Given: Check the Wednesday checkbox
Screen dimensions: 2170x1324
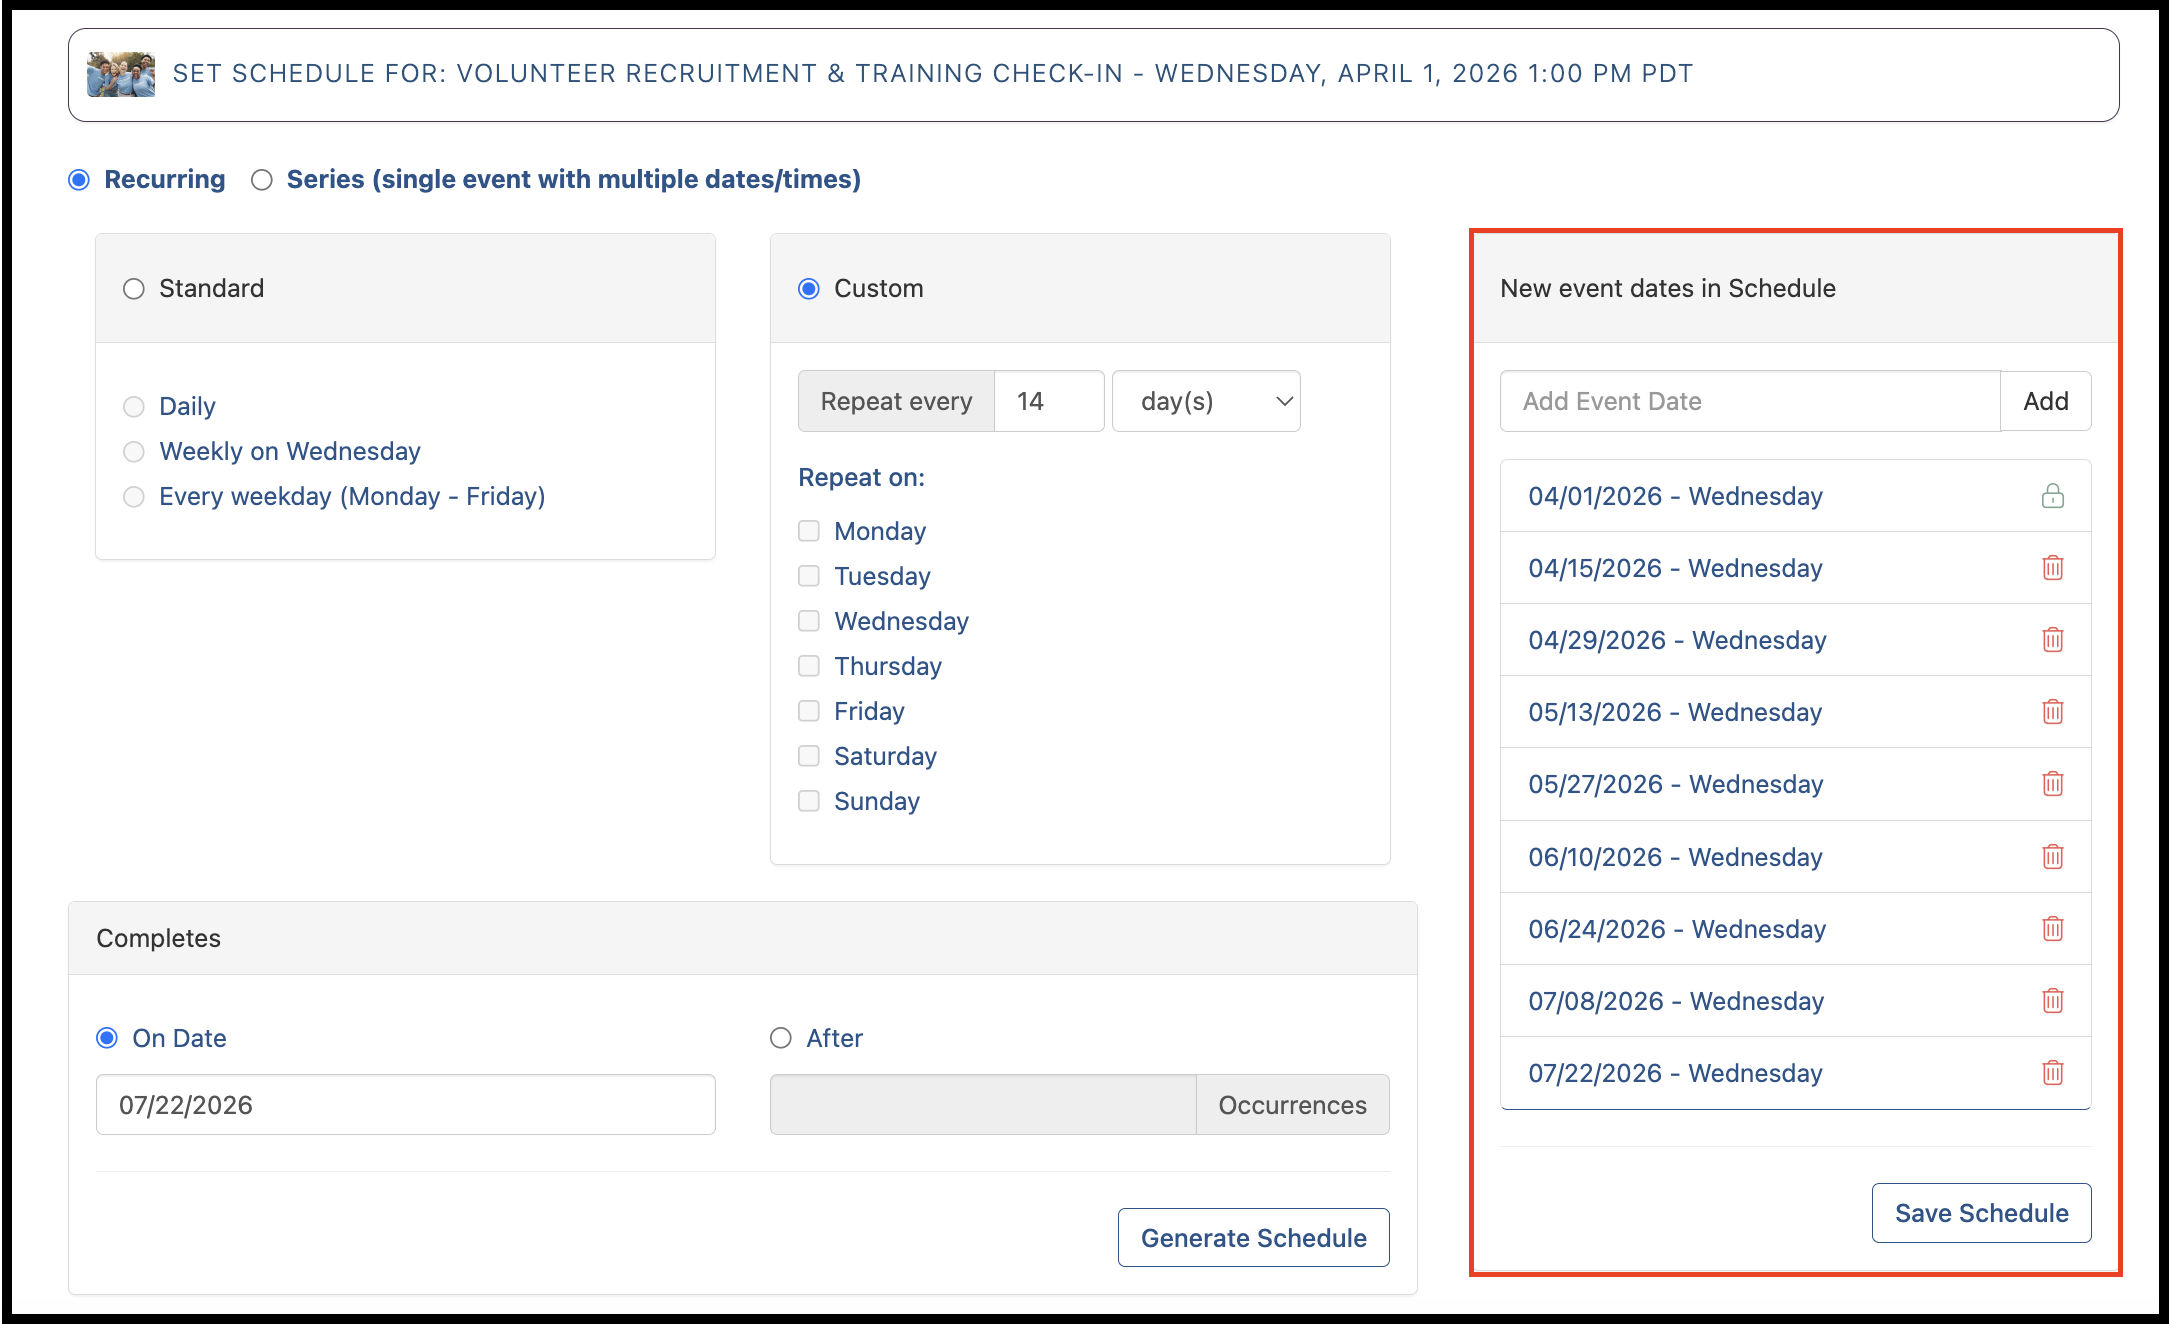Looking at the screenshot, I should 809,621.
